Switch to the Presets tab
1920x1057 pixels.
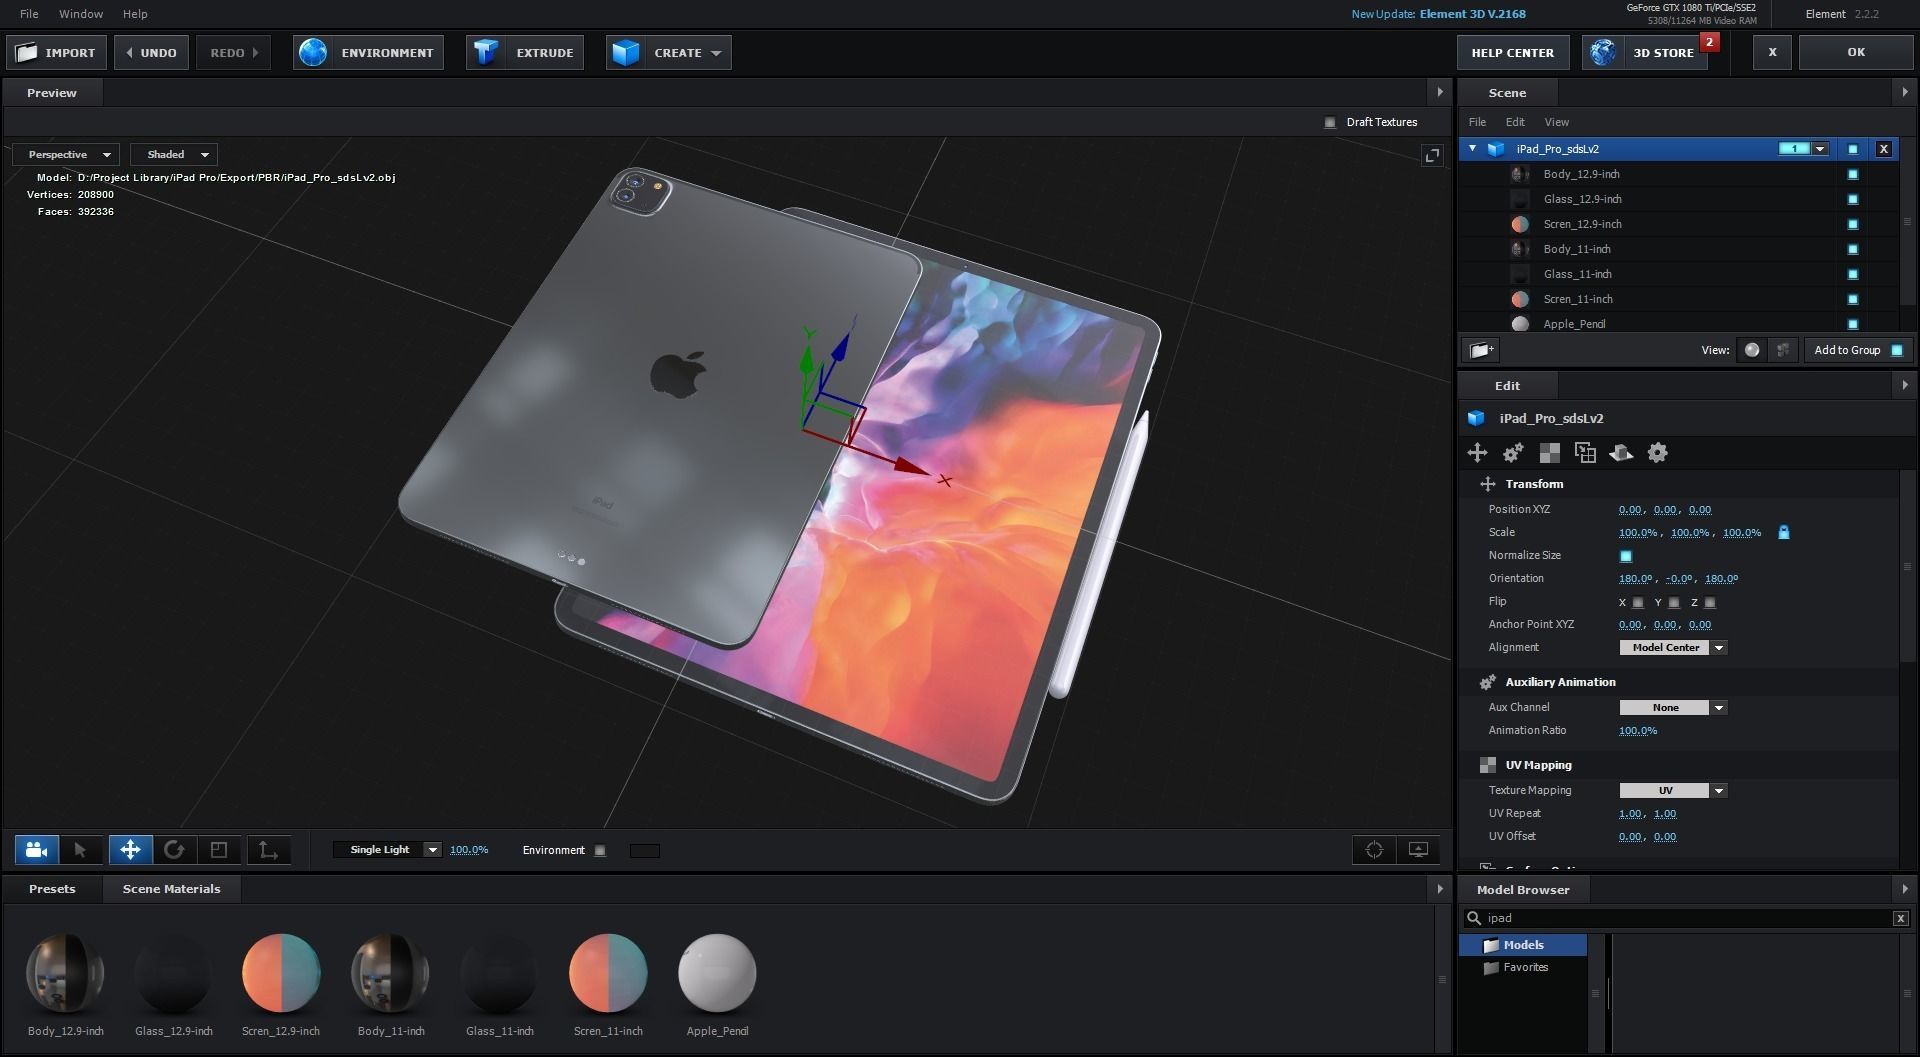tap(52, 889)
